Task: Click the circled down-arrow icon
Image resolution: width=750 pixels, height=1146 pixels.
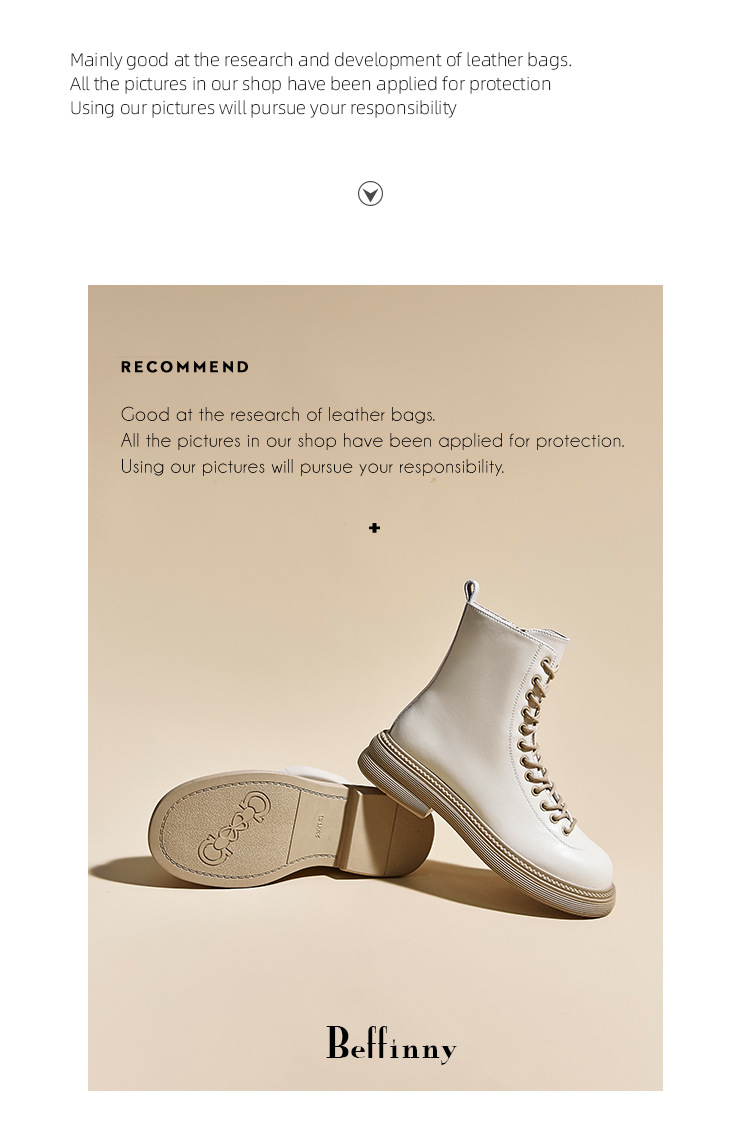Action: [x=371, y=194]
